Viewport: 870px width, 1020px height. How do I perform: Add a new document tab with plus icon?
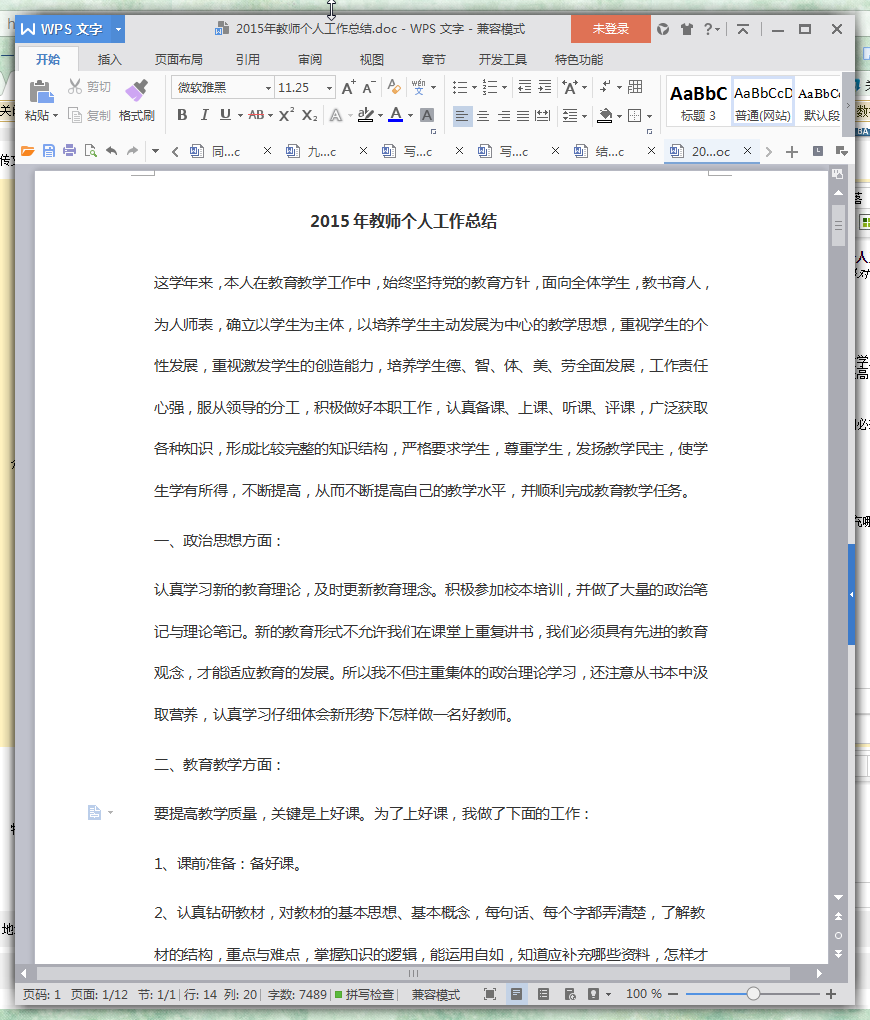[x=791, y=152]
